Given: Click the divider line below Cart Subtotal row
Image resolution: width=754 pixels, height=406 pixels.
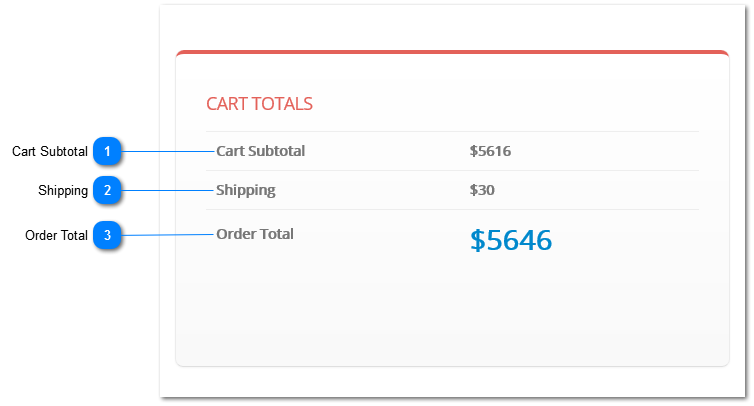Looking at the screenshot, I should (452, 170).
